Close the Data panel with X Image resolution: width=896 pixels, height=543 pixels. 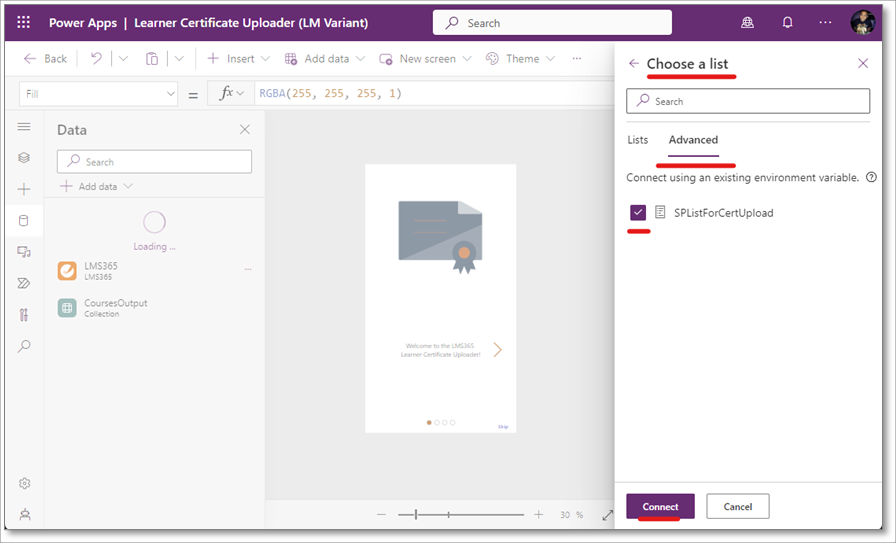tap(245, 129)
